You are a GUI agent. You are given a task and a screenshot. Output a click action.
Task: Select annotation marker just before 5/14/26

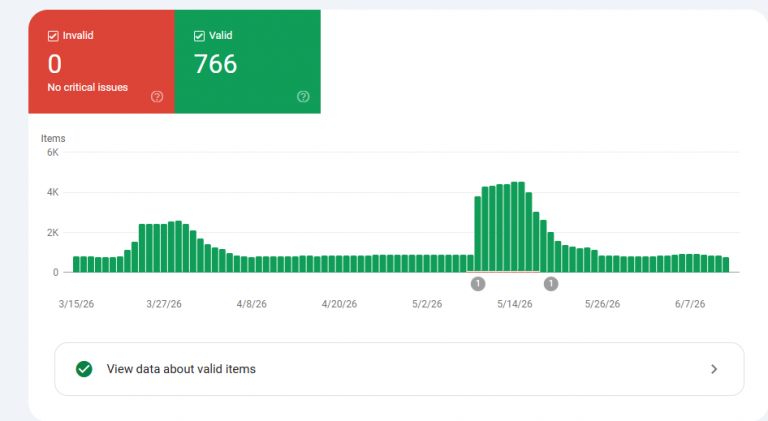click(x=478, y=283)
